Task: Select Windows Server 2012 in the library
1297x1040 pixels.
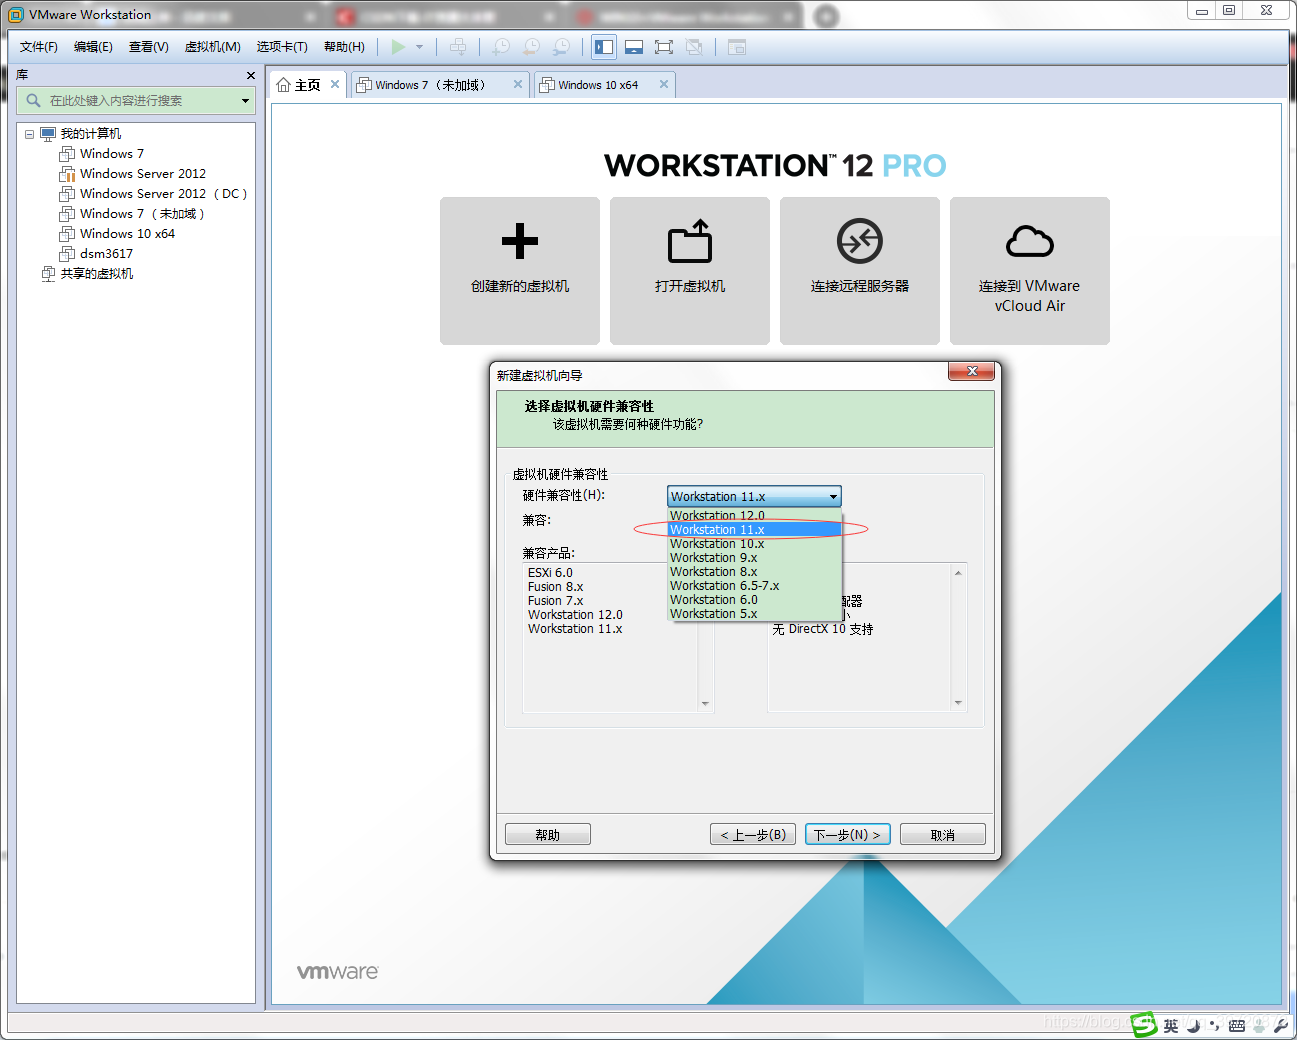Action: [142, 174]
